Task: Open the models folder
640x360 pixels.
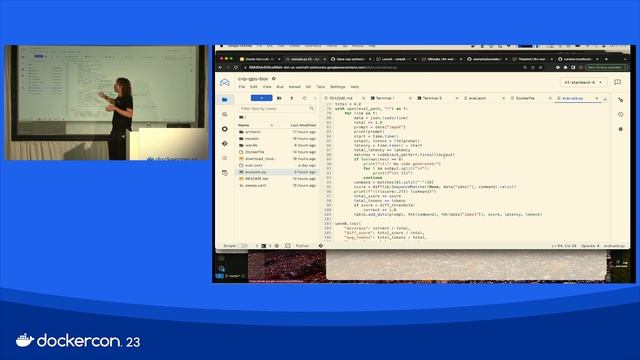Action: tap(277, 139)
